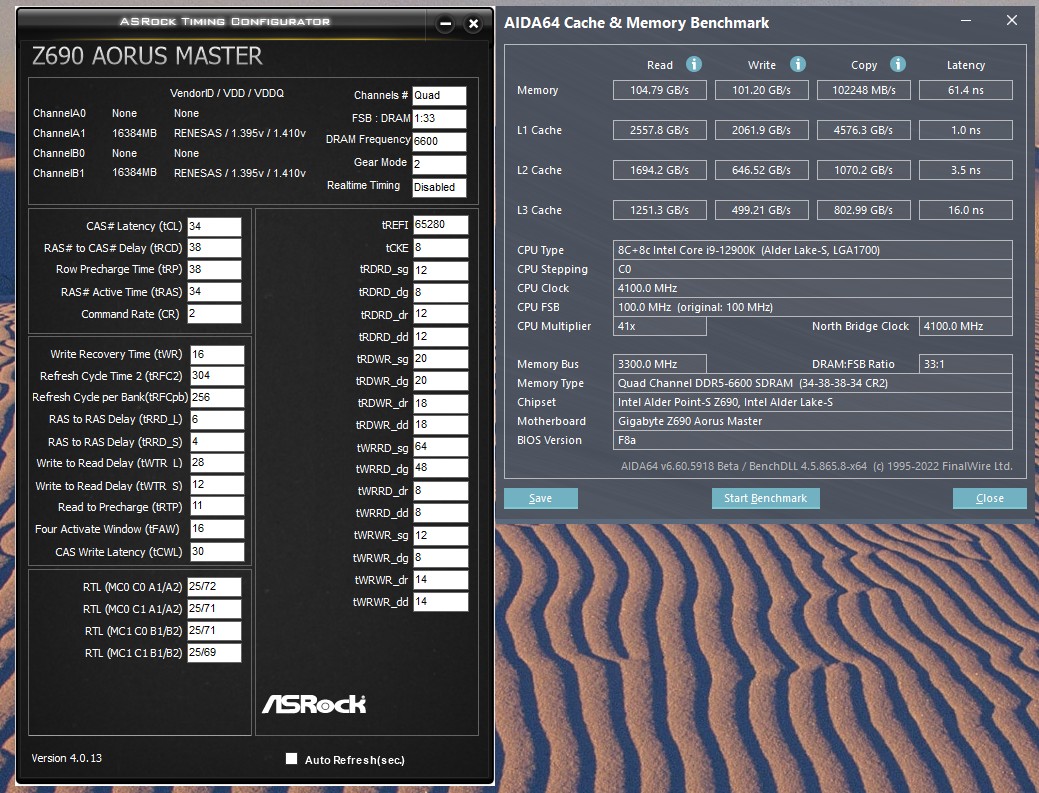
Task: Select the tWTR_S field value 12
Action: coord(217,485)
